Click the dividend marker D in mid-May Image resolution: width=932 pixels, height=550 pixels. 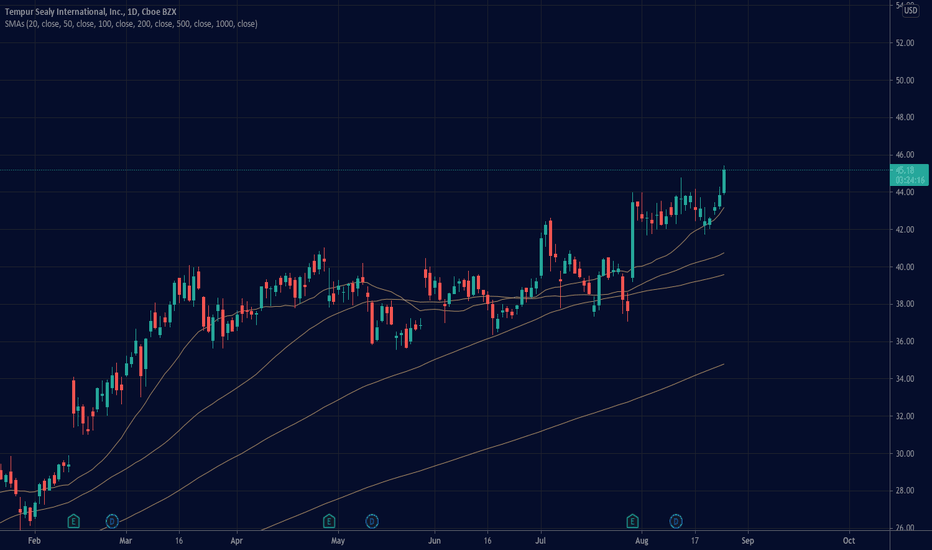tap(371, 521)
